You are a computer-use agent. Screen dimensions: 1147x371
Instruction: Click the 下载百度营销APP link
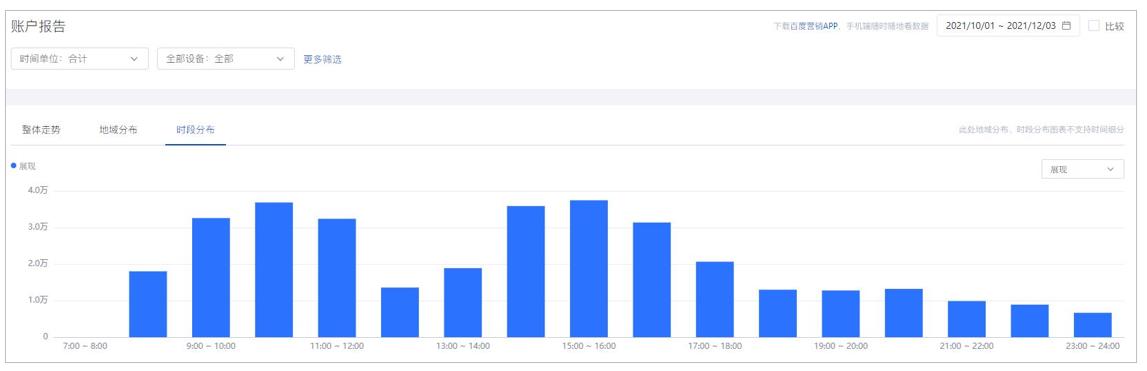[805, 26]
